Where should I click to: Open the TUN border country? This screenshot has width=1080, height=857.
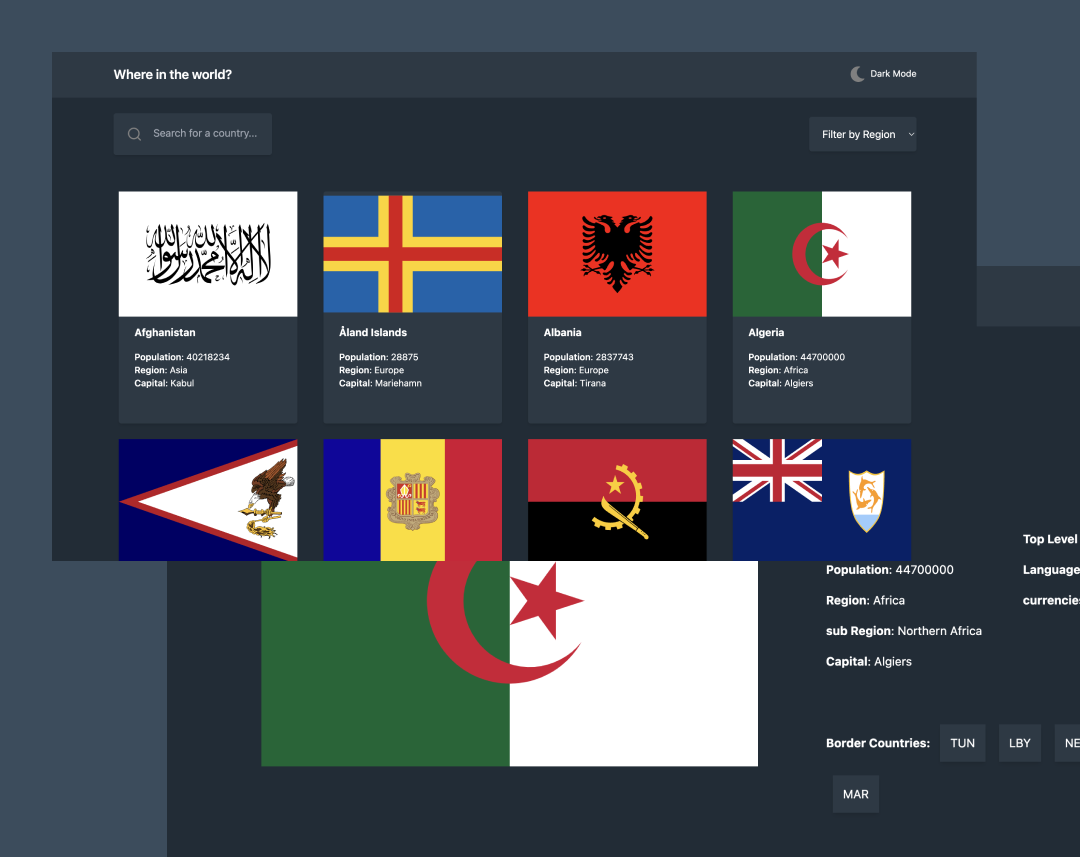962,742
